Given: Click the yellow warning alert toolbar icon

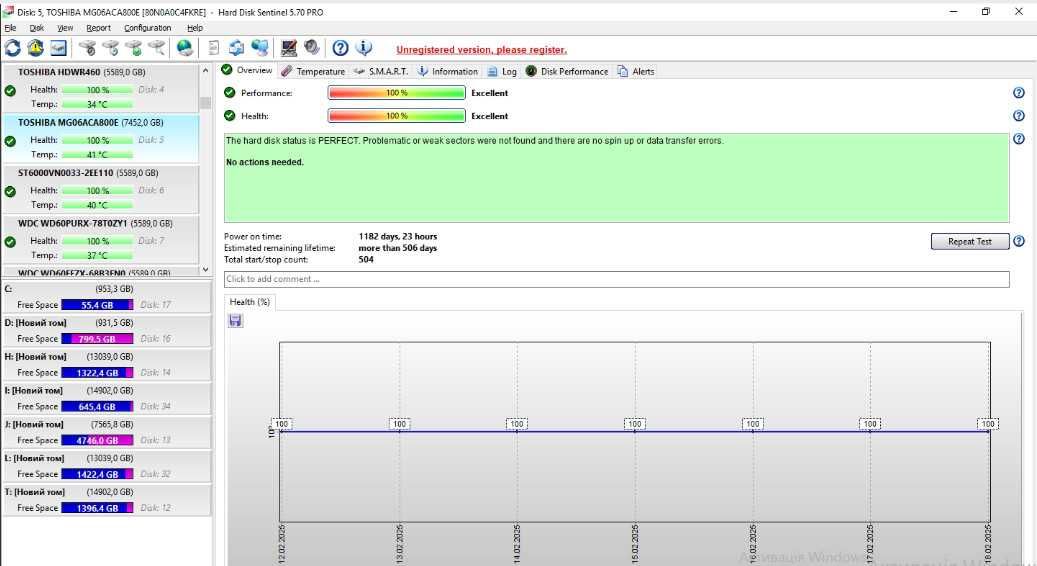Looking at the screenshot, I should tap(35, 48).
